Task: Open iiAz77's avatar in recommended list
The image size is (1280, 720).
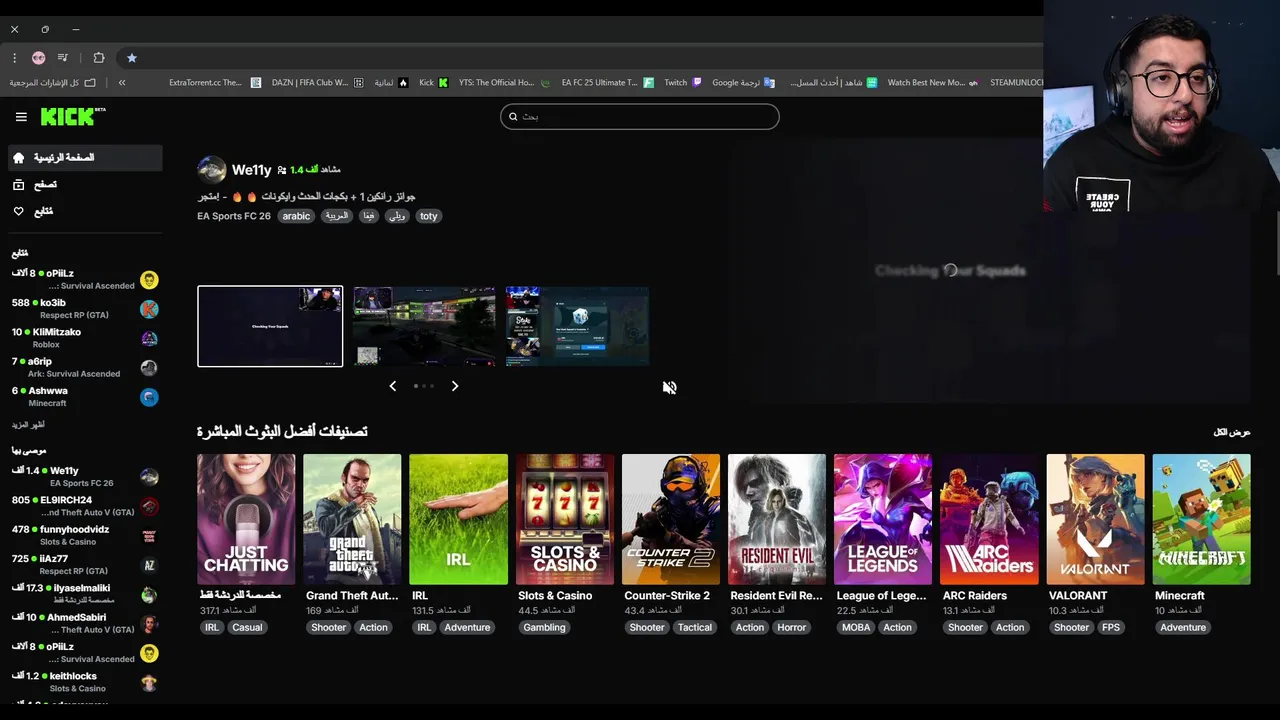Action: point(149,565)
